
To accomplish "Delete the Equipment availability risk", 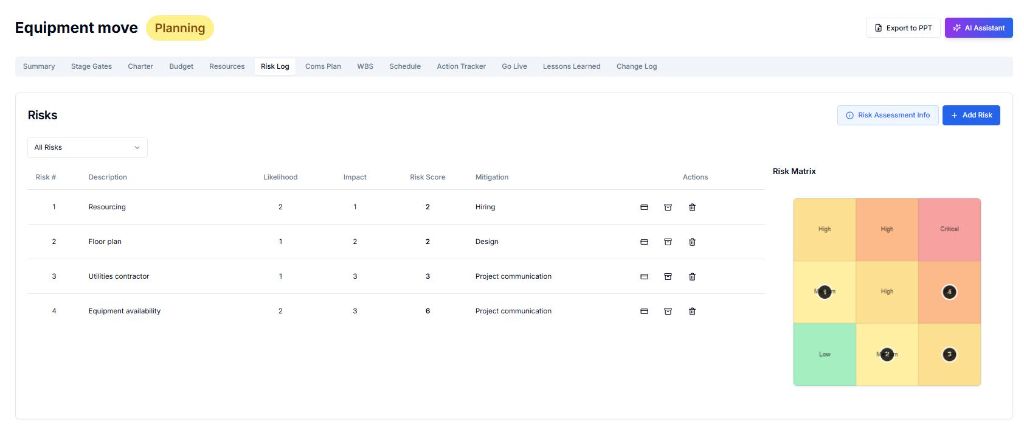I will [692, 311].
